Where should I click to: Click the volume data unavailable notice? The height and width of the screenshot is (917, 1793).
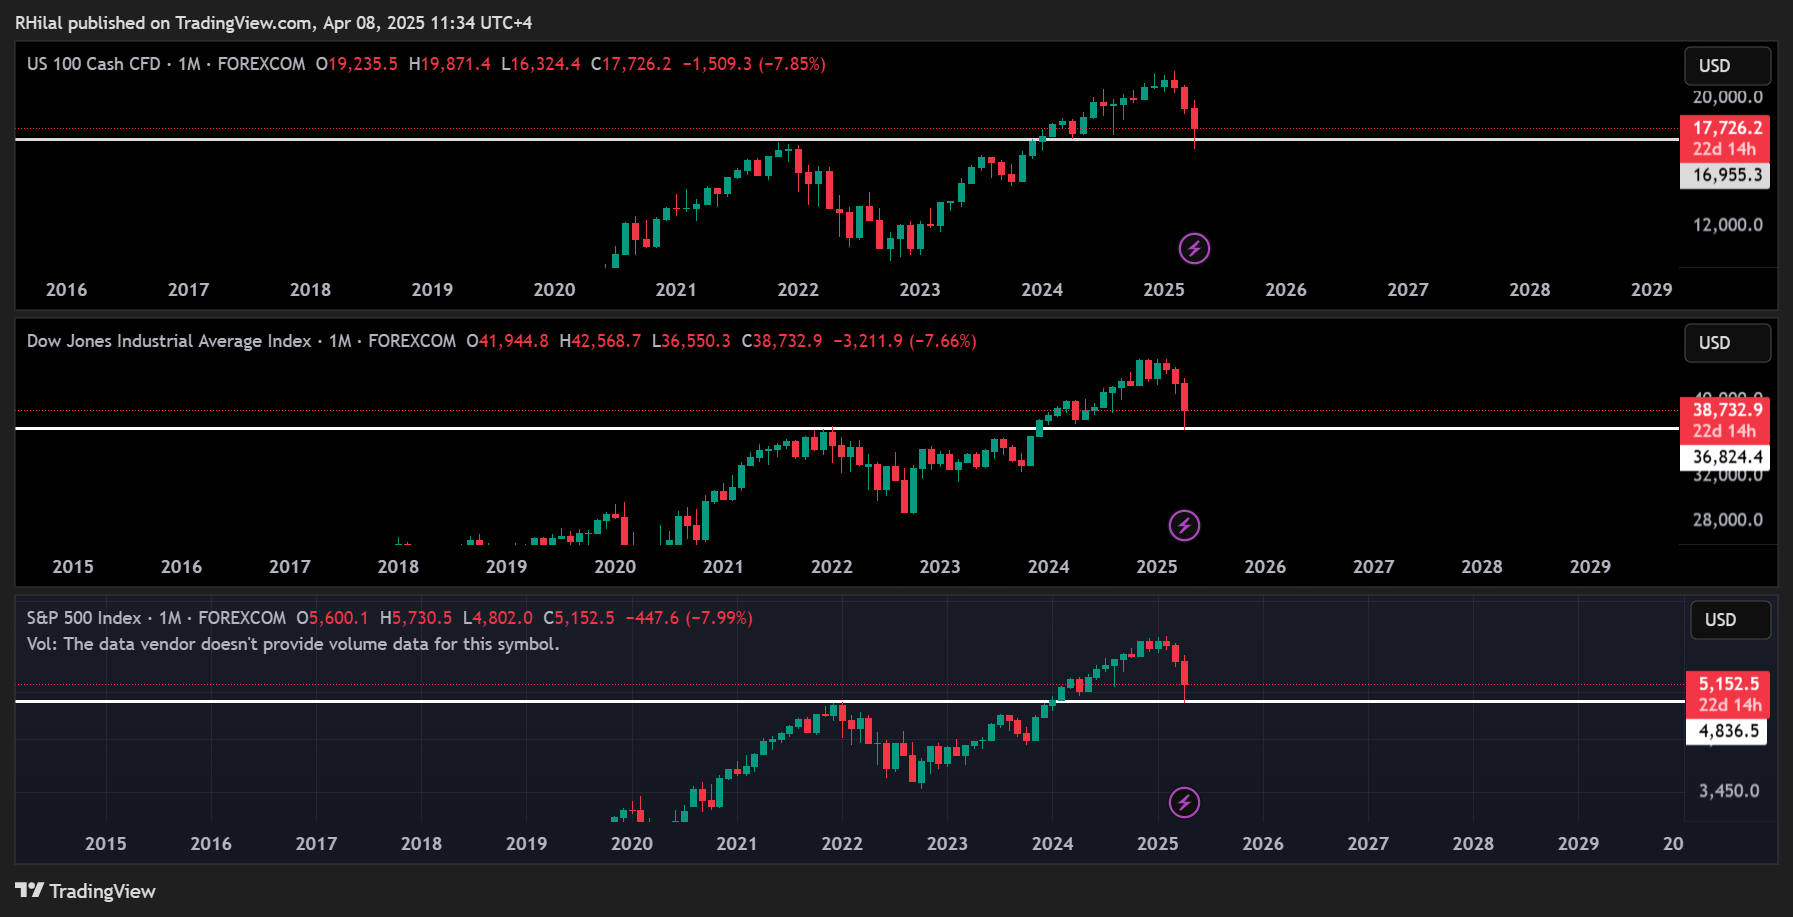click(293, 644)
